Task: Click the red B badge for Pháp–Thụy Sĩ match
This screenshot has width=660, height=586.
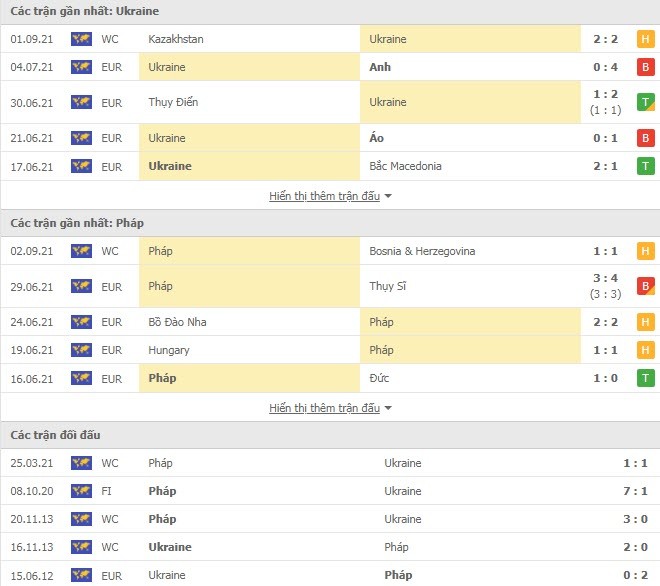Action: 645,286
